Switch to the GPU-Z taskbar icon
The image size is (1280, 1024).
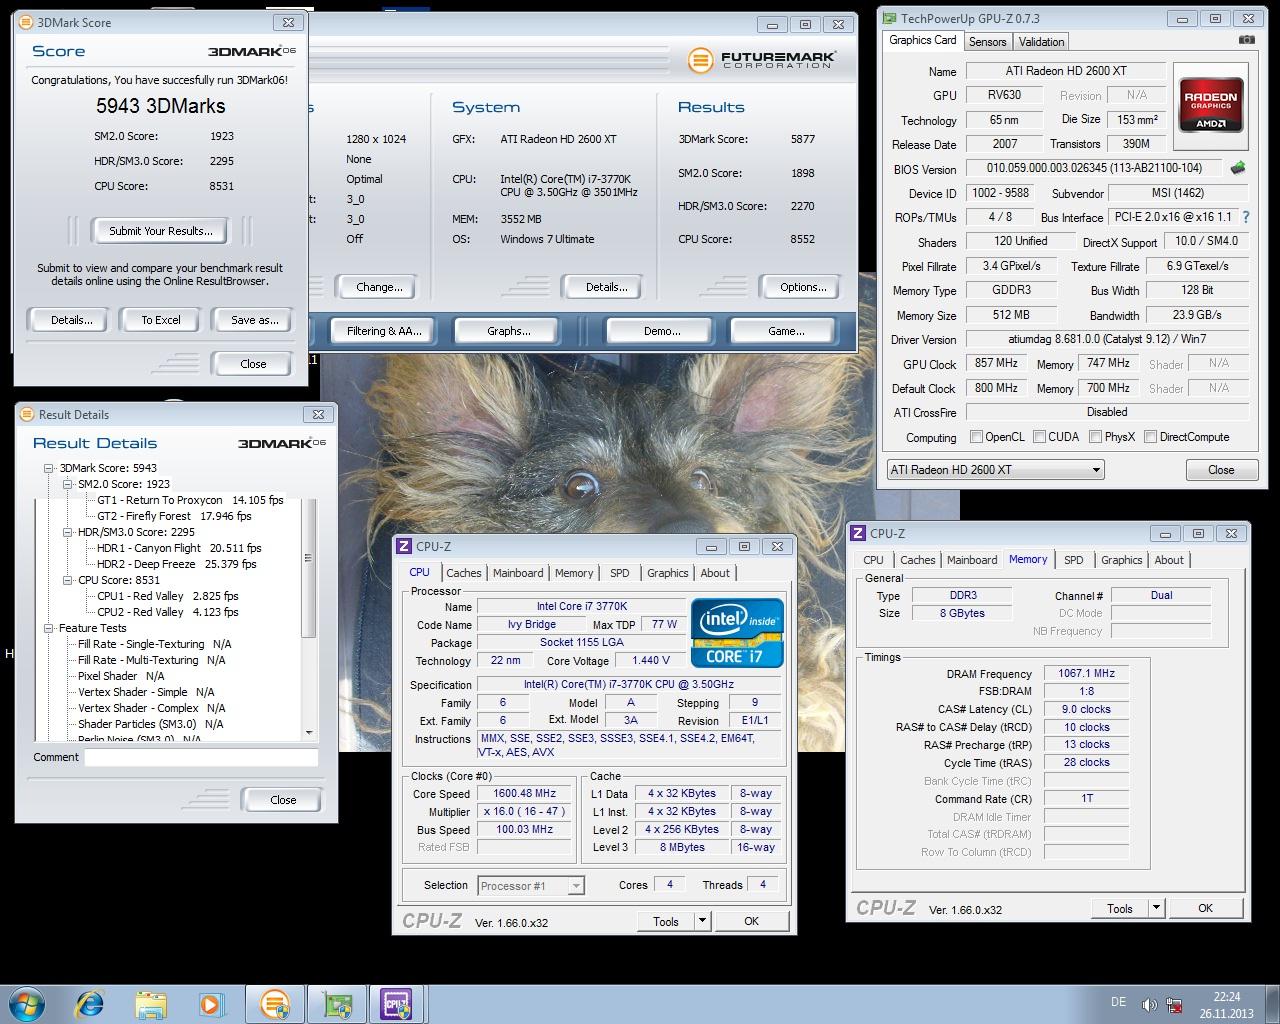click(x=337, y=1004)
